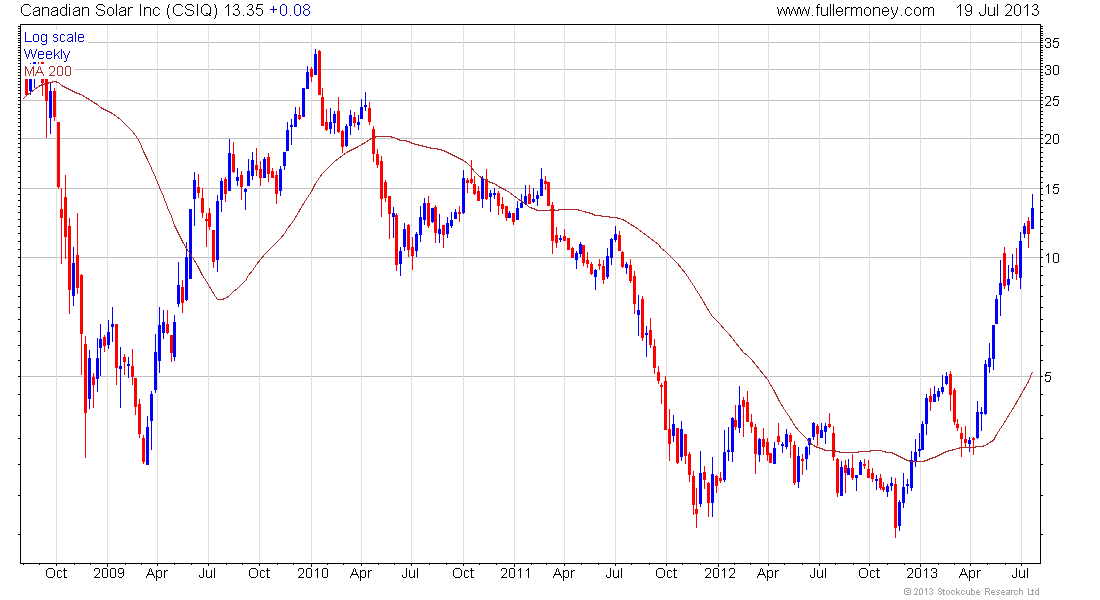Click the 'Weekly' legend label
The height and width of the screenshot is (600, 1100).
click(47, 54)
